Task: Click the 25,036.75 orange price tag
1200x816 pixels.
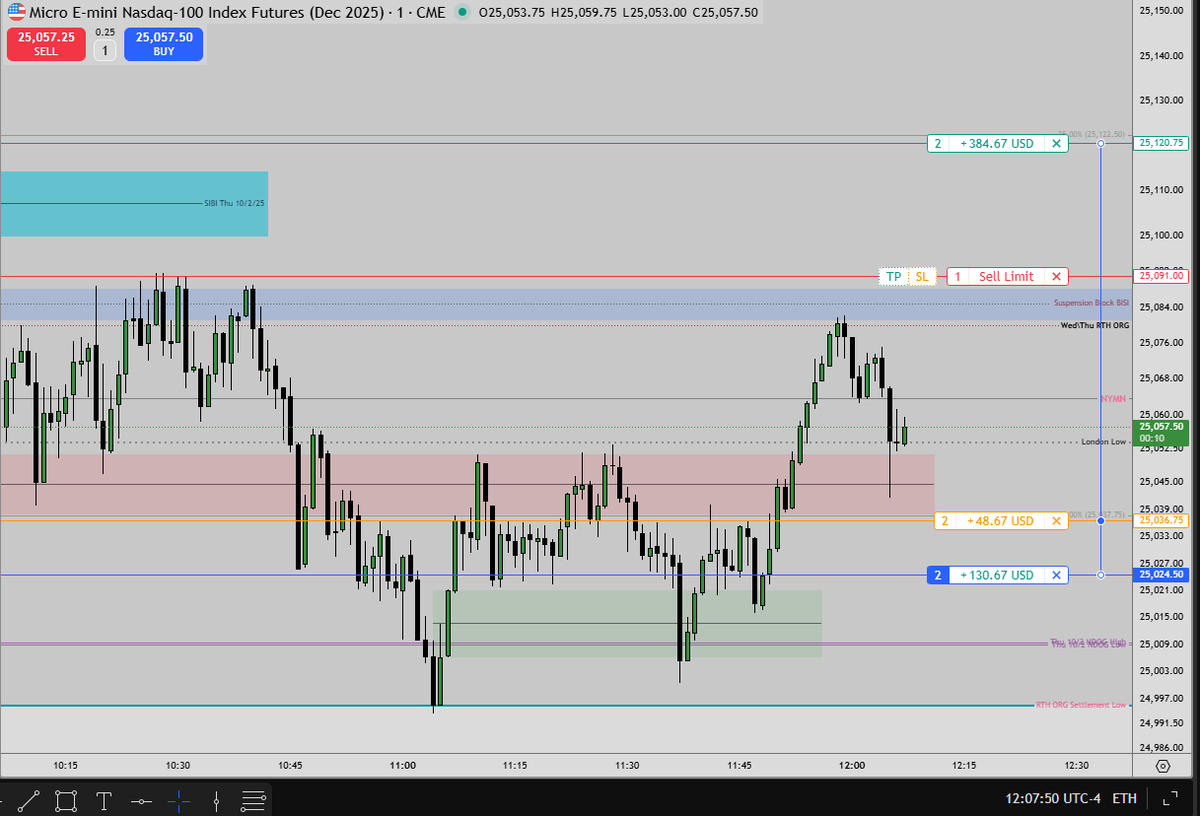Action: point(1162,520)
